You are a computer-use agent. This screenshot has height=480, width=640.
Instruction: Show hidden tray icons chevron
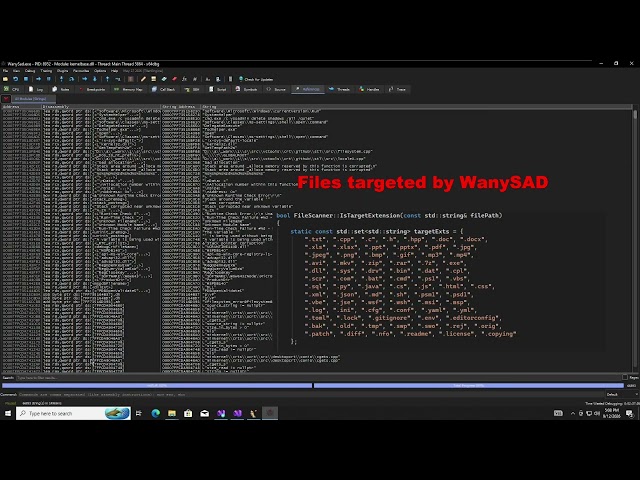click(x=573, y=413)
